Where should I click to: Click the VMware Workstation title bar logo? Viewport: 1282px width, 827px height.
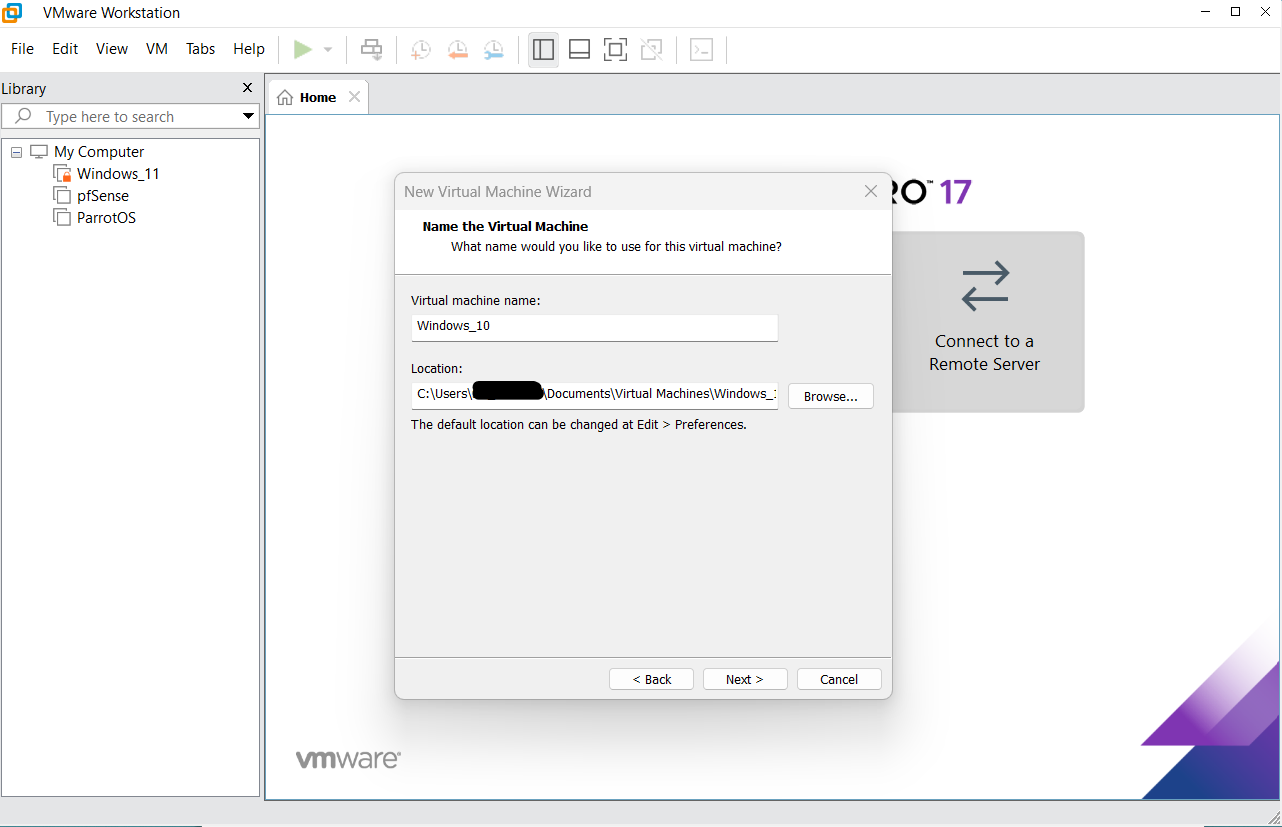pyautogui.click(x=12, y=13)
